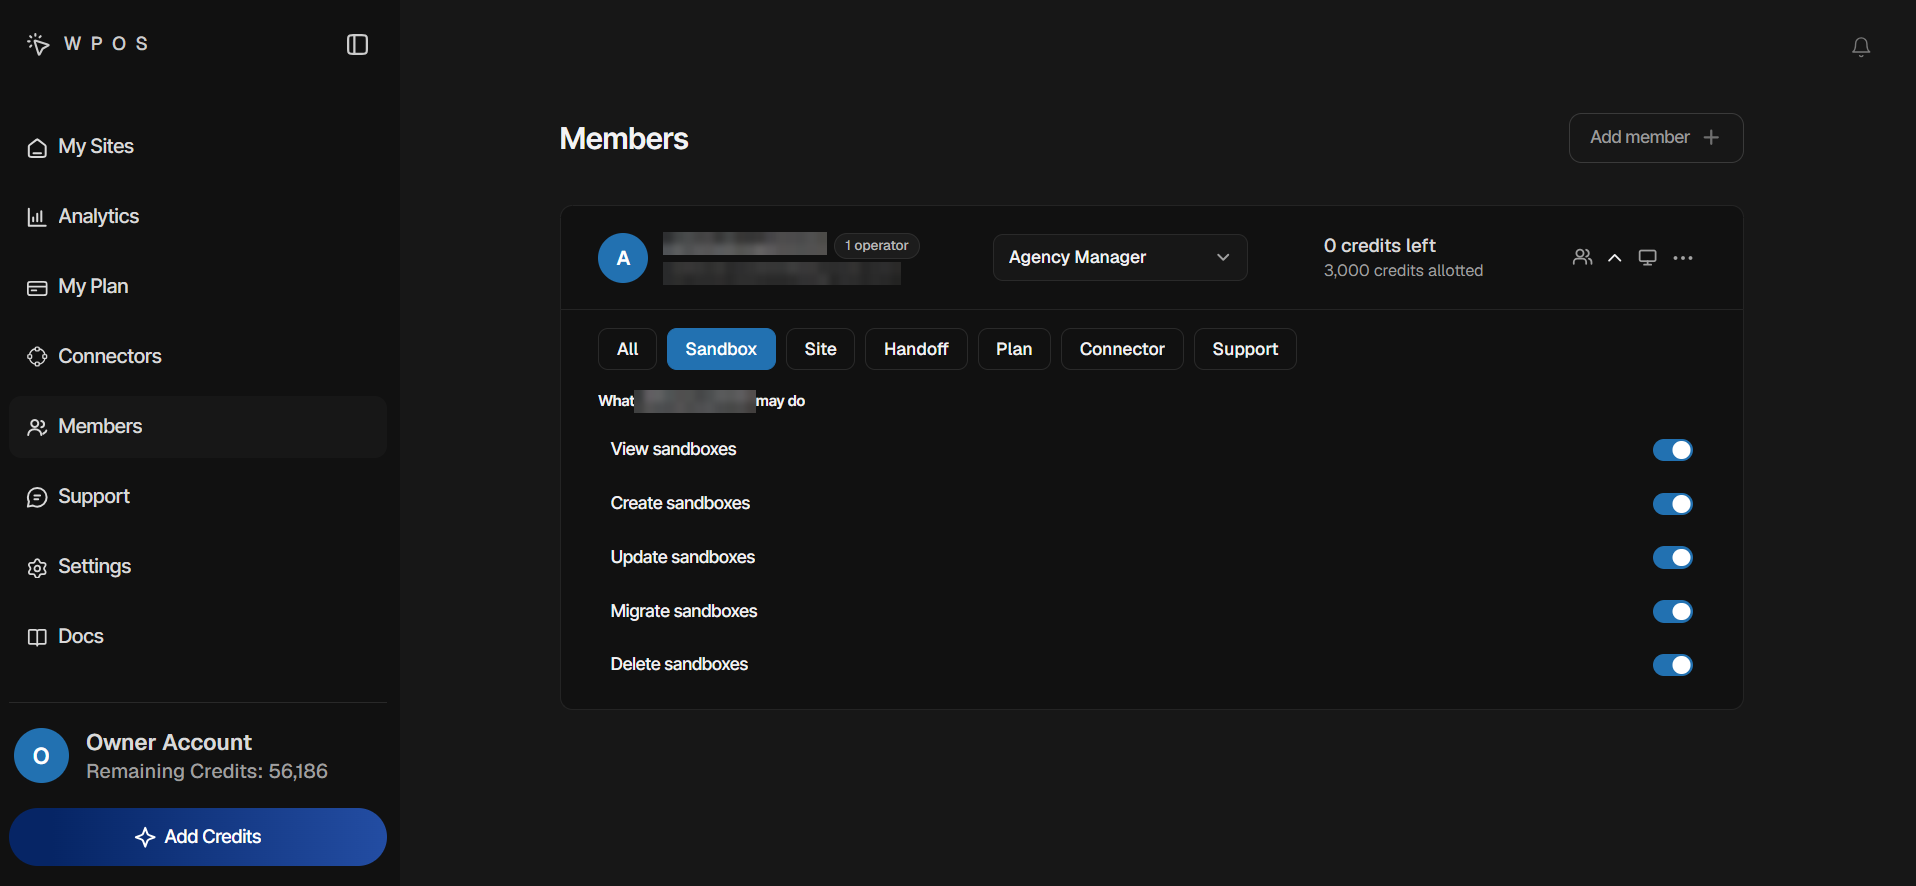This screenshot has height=886, width=1916.
Task: Click the sparkle icon on Add Credits
Action: (x=145, y=837)
